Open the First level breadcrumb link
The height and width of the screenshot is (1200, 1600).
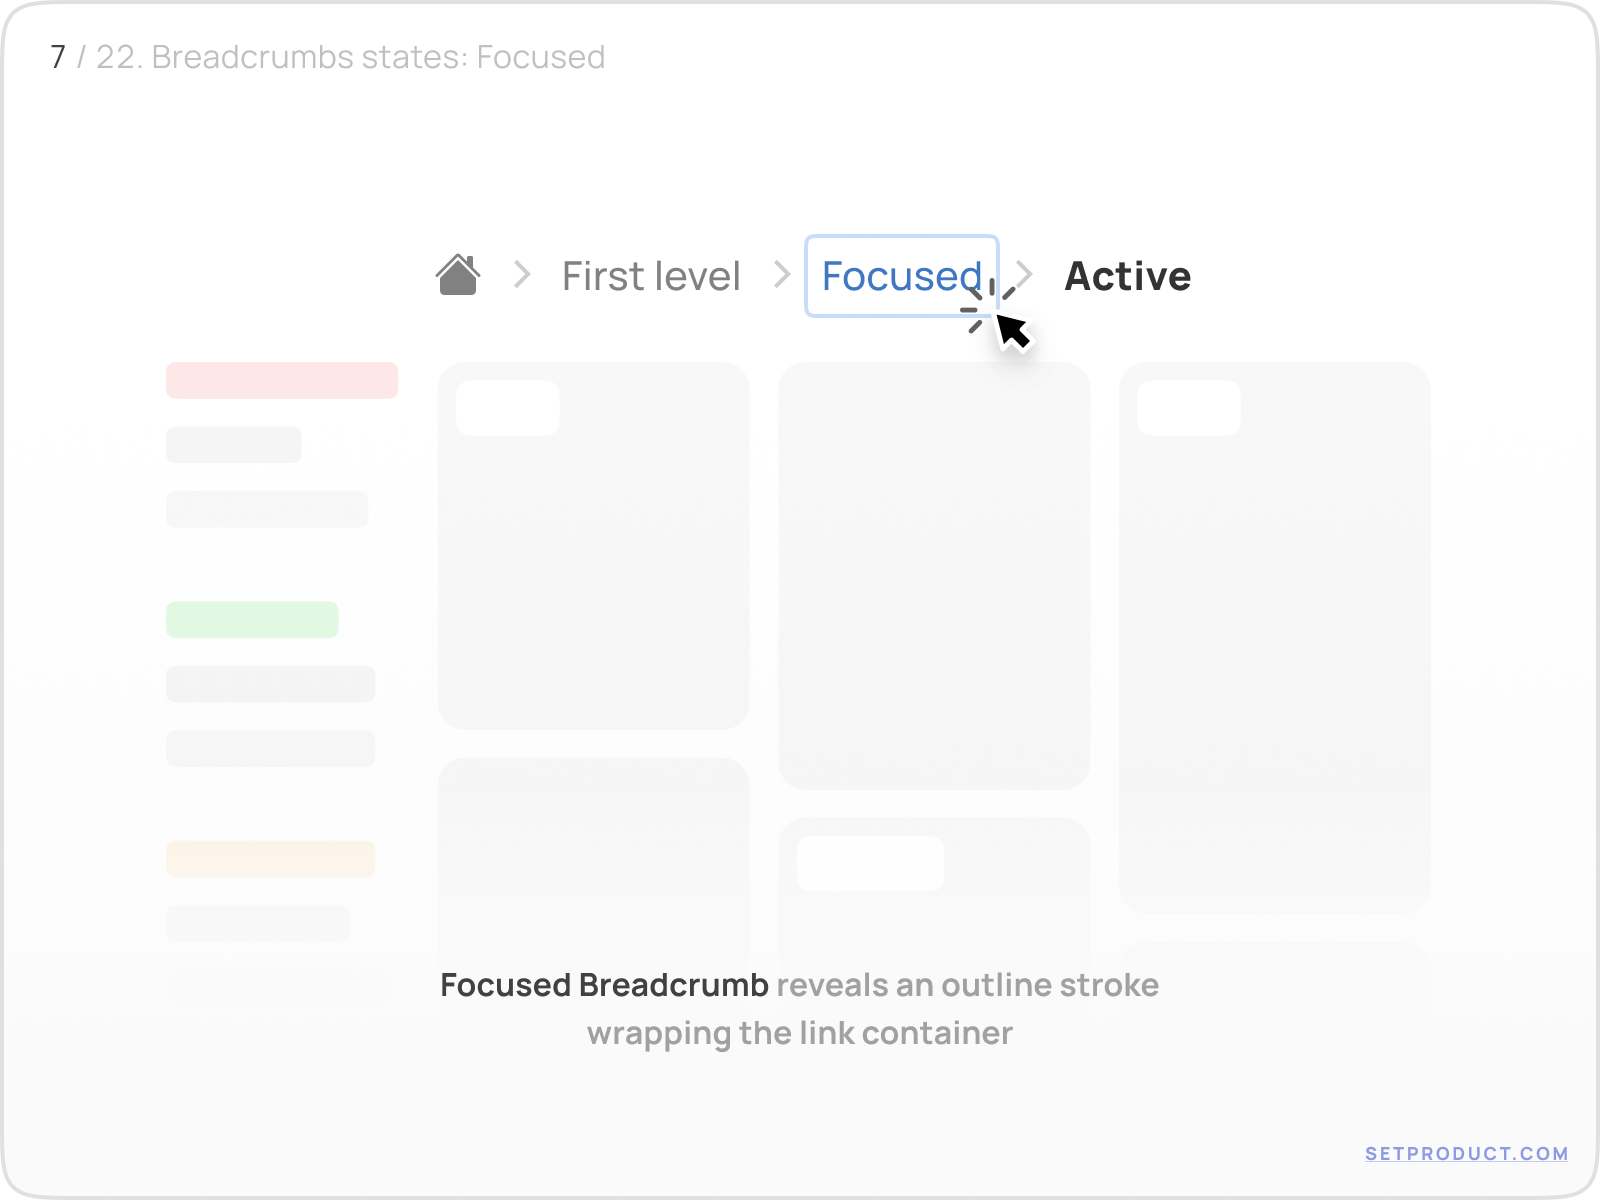tap(652, 276)
